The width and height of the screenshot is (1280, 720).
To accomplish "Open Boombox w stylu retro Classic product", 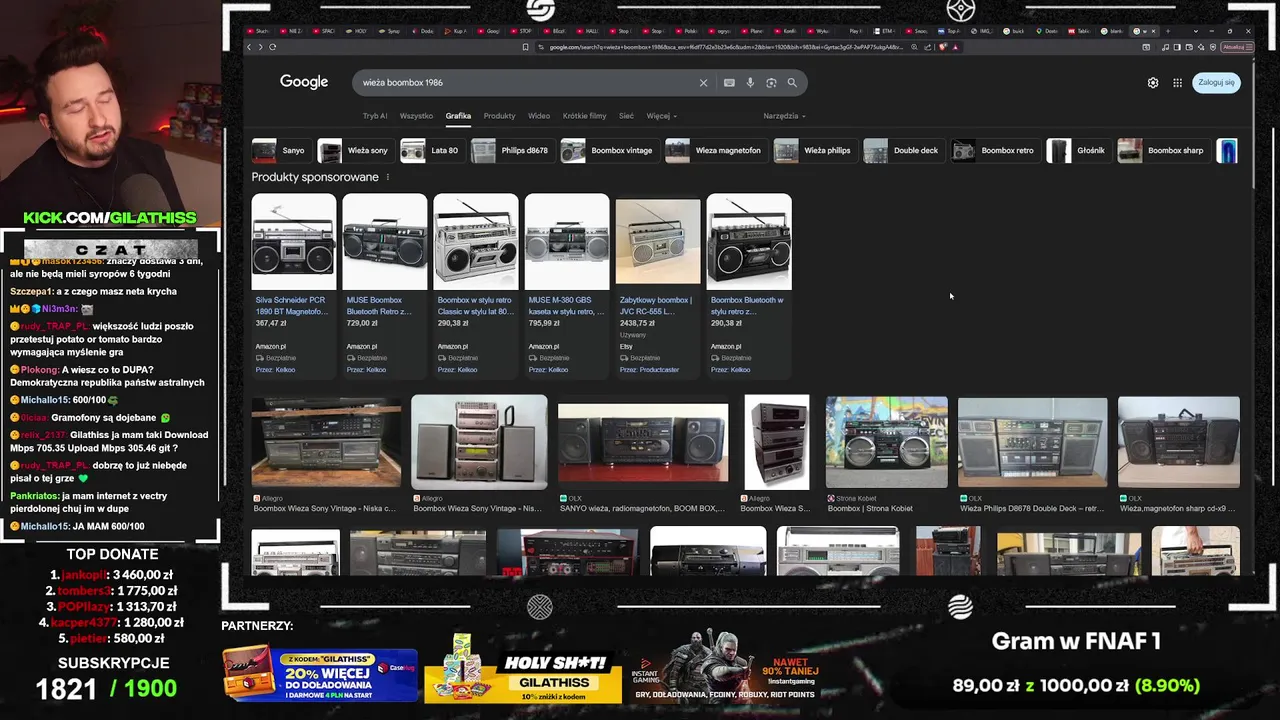I will tap(475, 286).
